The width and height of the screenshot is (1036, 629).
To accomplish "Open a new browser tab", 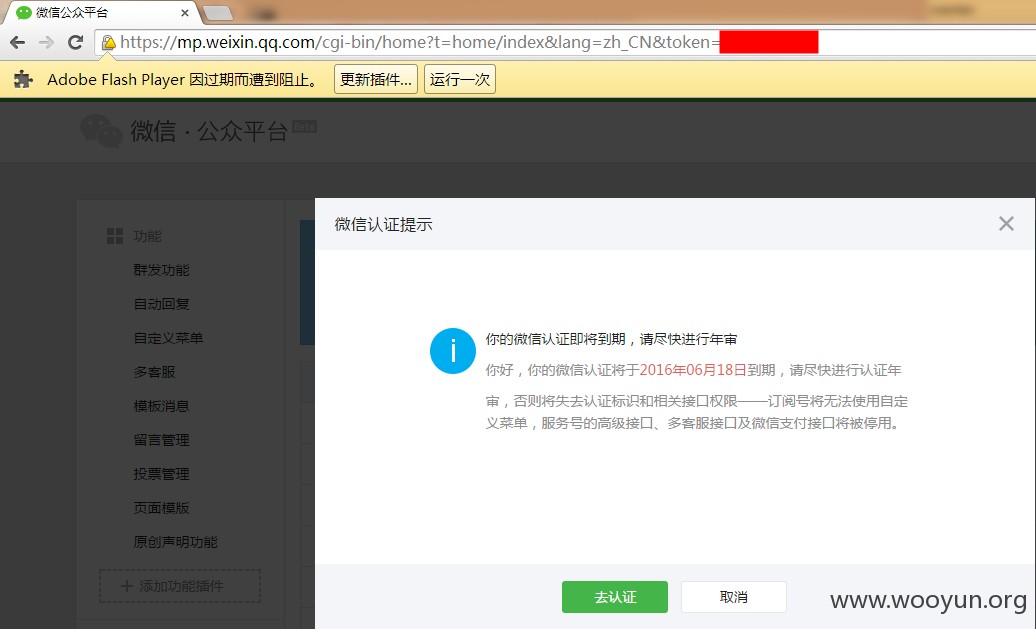I will (217, 13).
